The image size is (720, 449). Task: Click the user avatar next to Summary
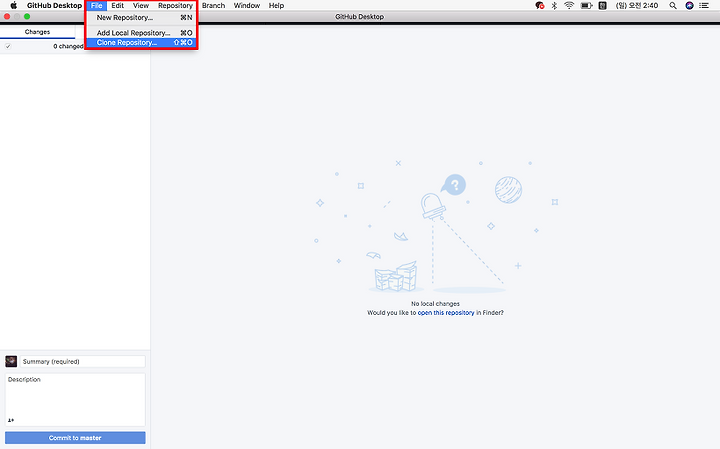pos(11,362)
